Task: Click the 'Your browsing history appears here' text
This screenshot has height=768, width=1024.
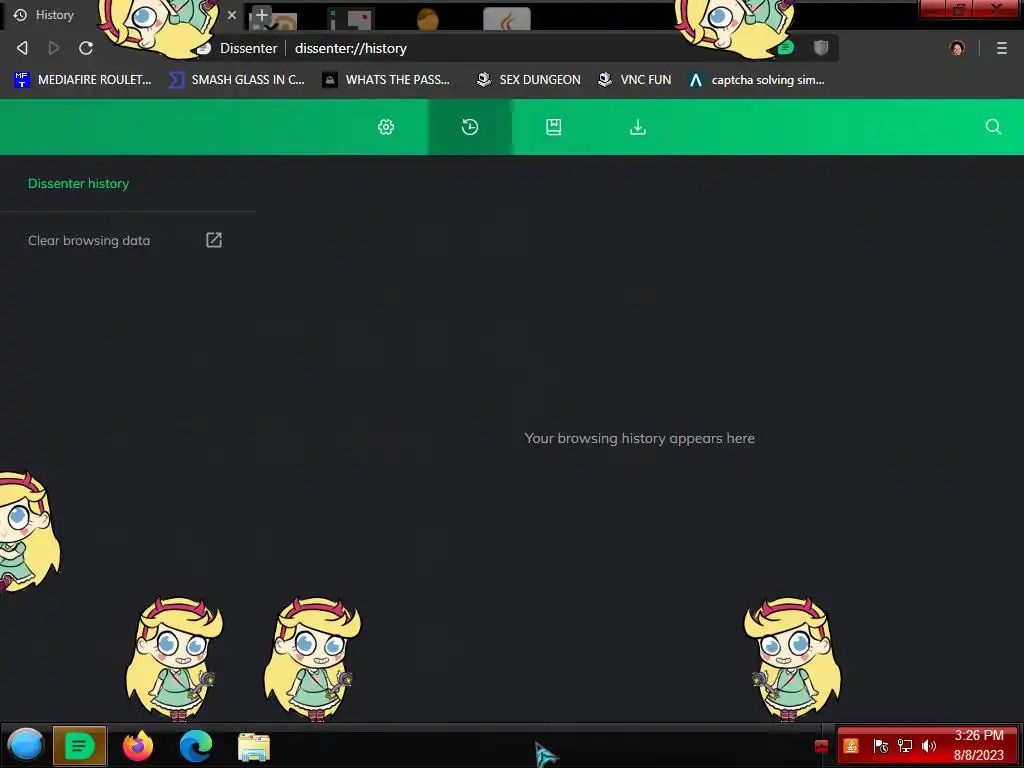Action: 639,438
